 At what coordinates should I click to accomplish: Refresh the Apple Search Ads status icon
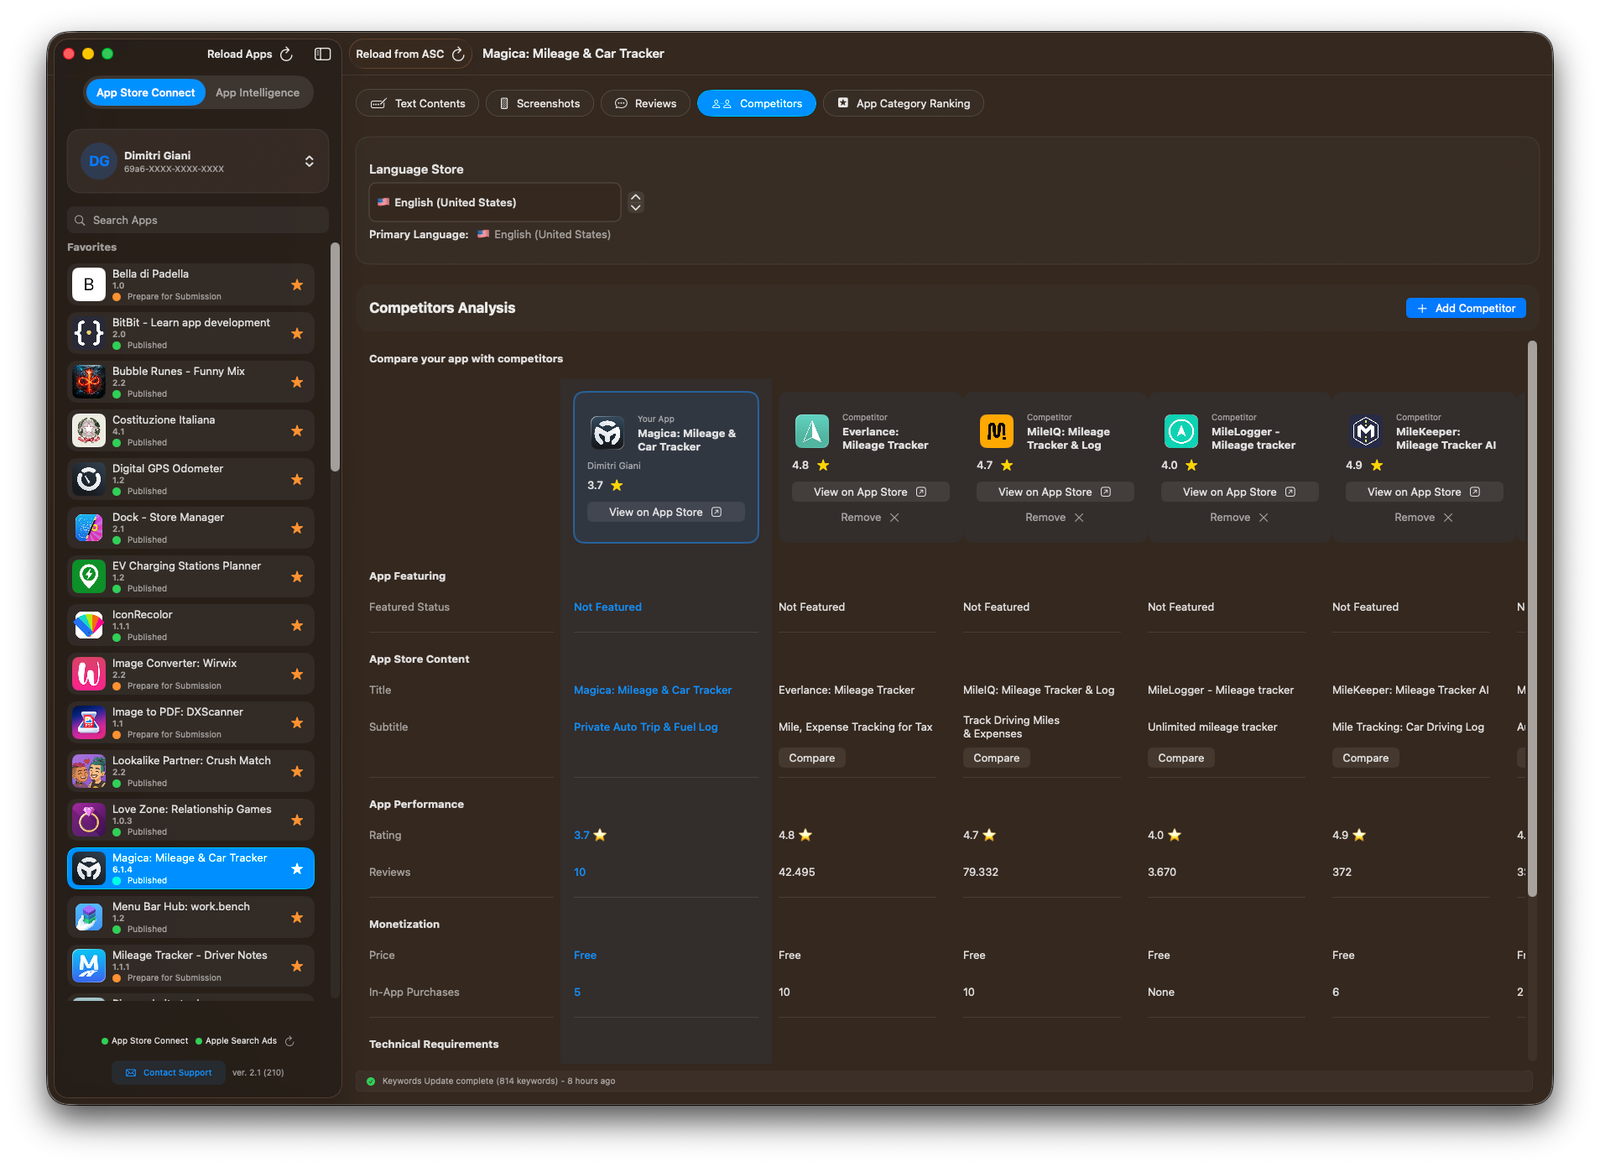tap(290, 1041)
